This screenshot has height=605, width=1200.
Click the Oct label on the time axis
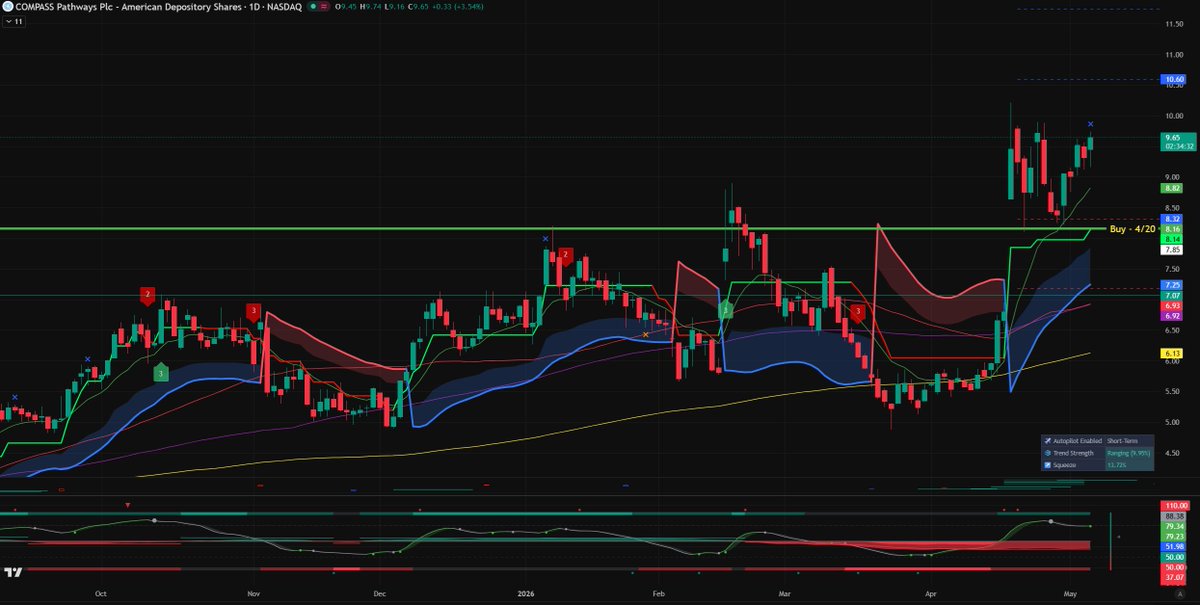pos(100,594)
